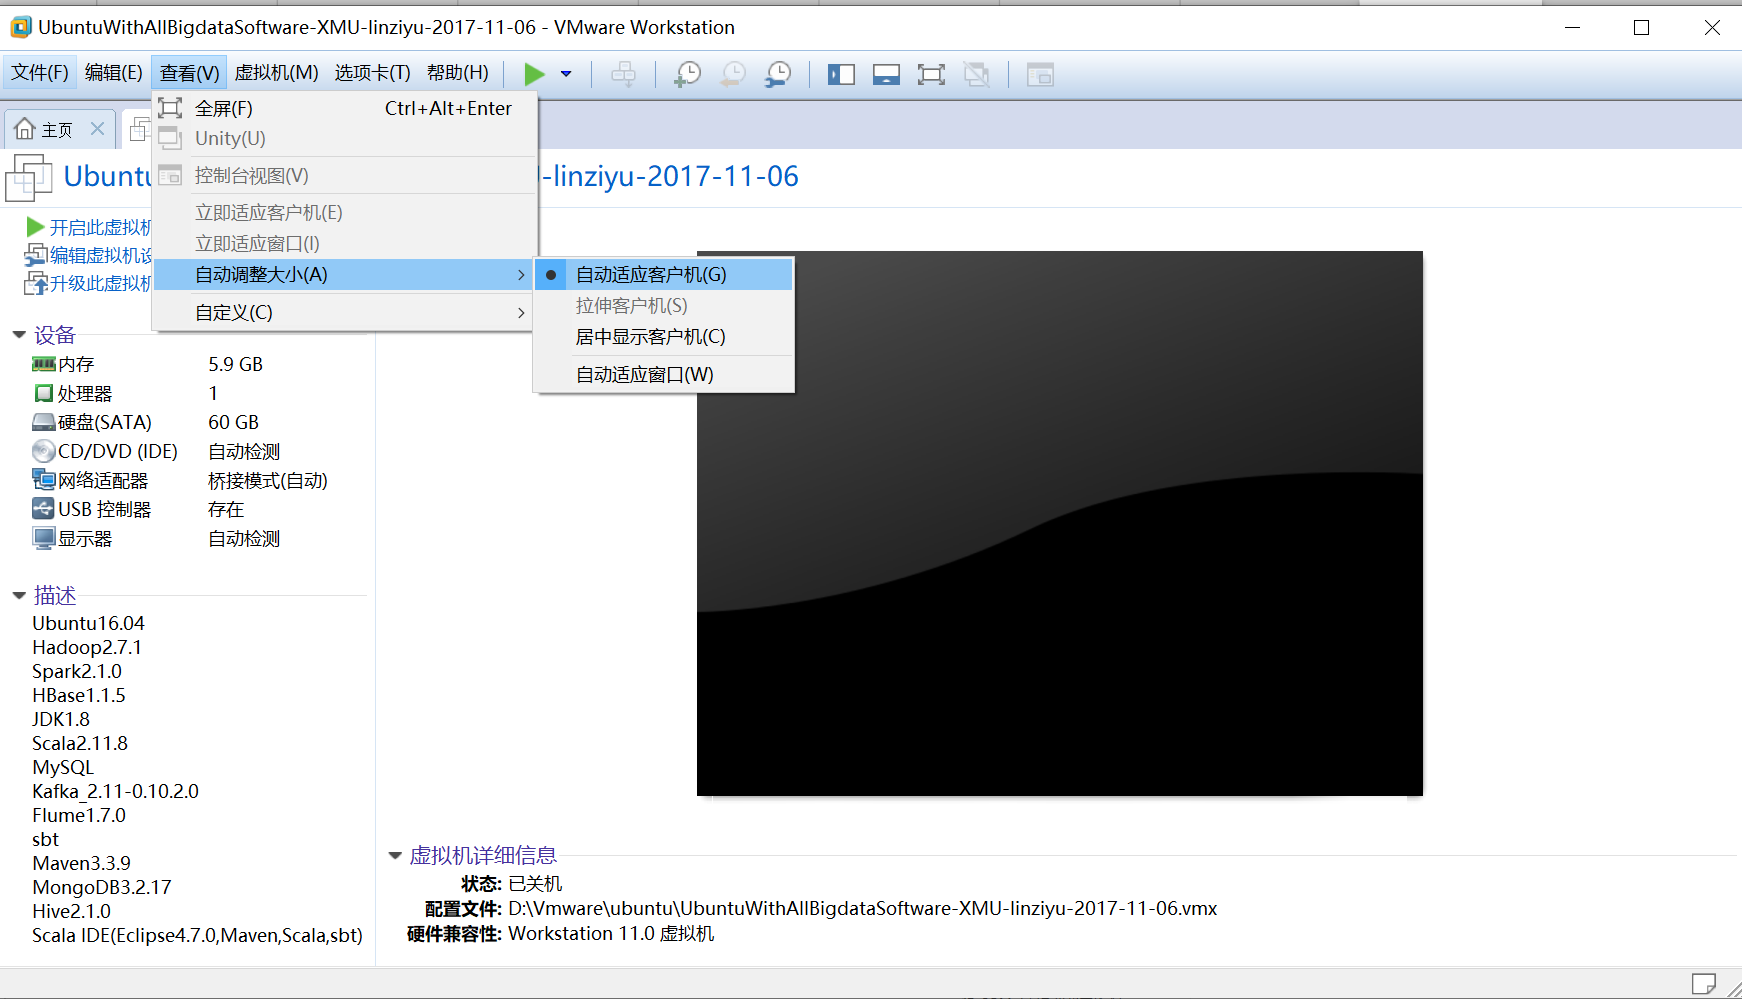This screenshot has width=1742, height=999.
Task: Click the 网络适配器 network icon
Action: (x=44, y=480)
